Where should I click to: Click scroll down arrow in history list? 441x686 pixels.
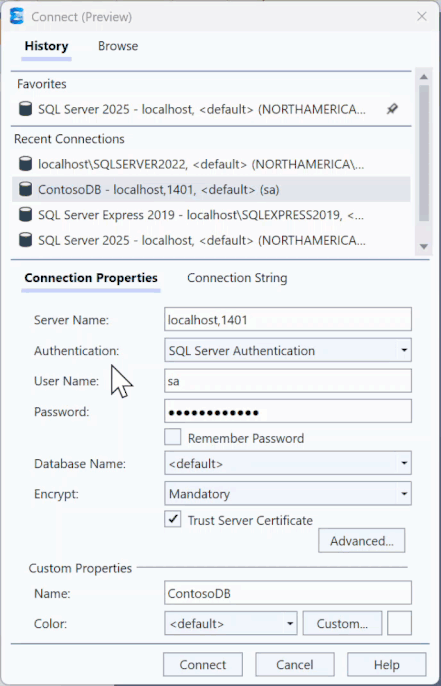[x=423, y=247]
